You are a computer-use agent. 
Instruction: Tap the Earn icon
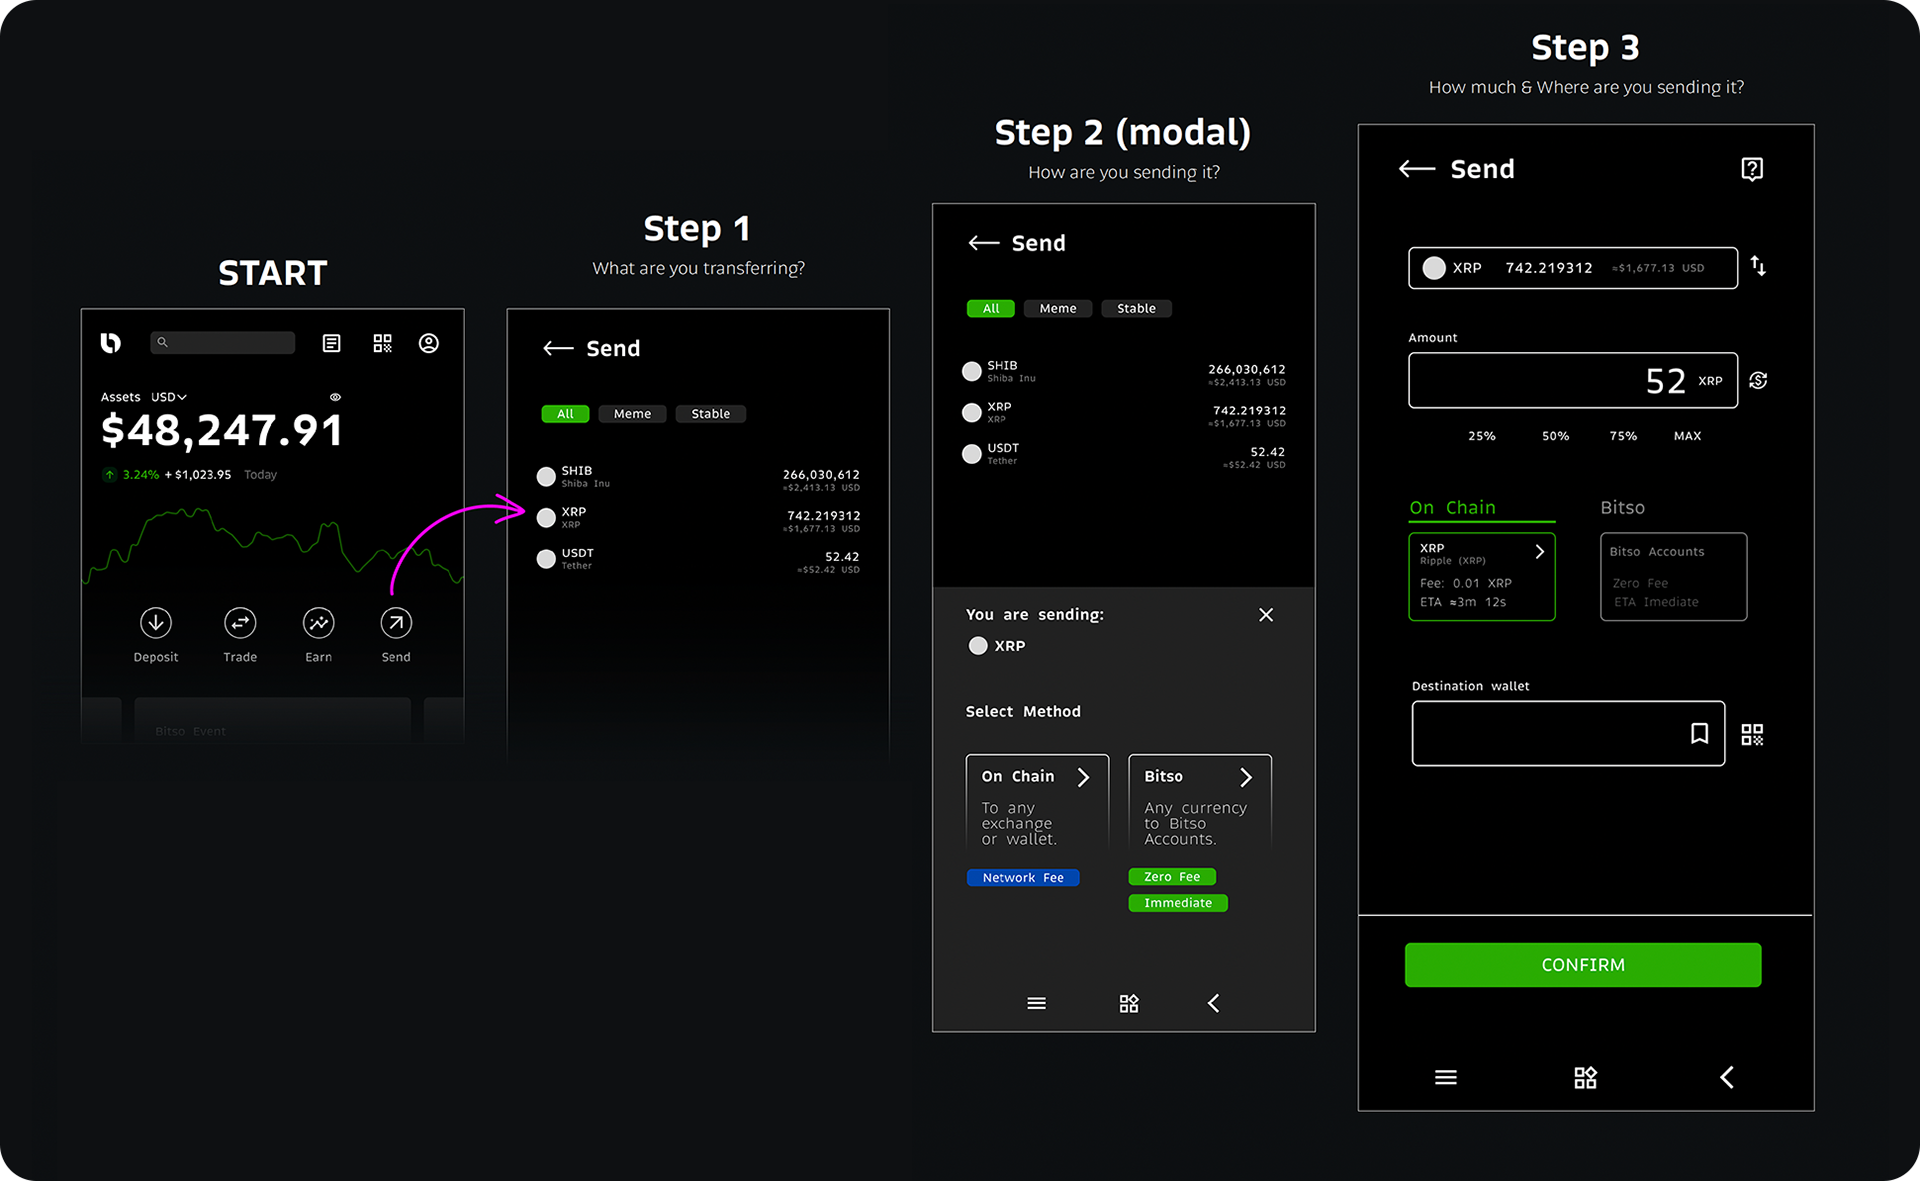point(318,623)
